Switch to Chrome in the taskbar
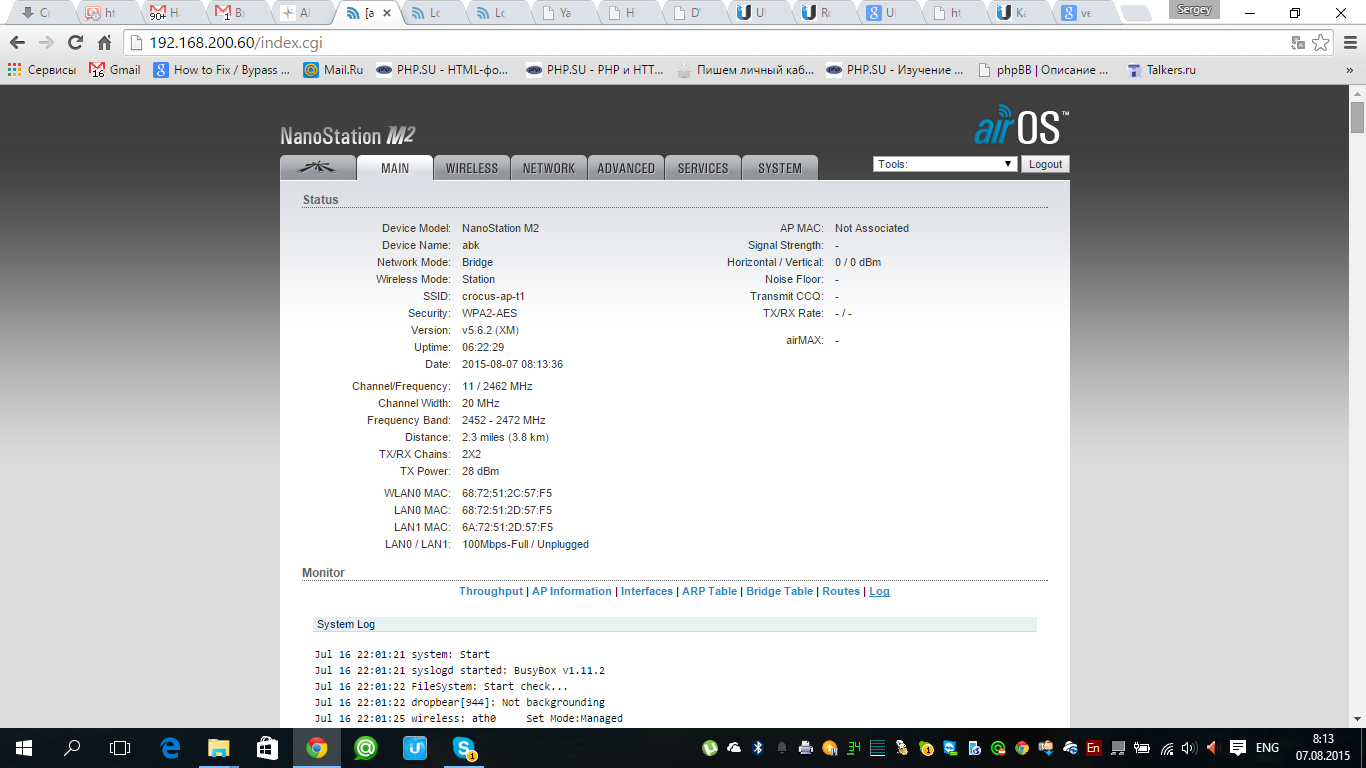This screenshot has height=768, width=1366. click(x=316, y=747)
